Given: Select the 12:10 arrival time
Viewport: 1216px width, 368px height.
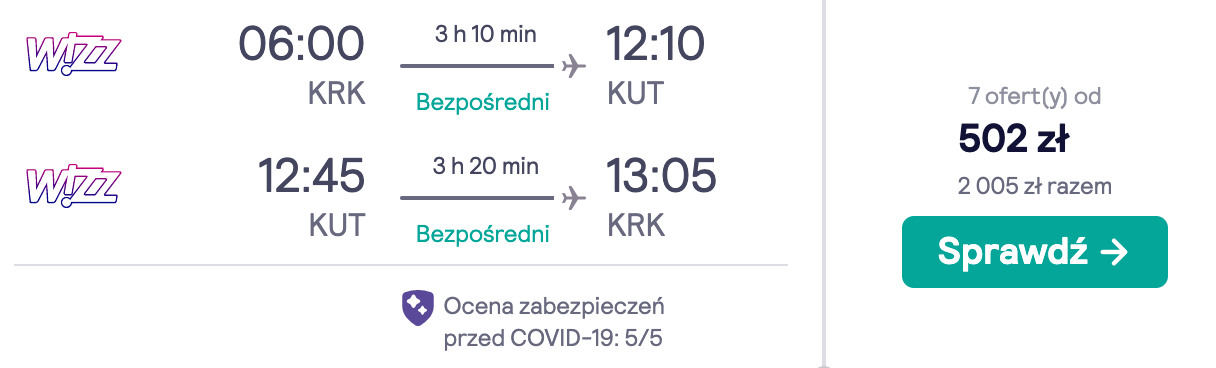Looking at the screenshot, I should (656, 44).
